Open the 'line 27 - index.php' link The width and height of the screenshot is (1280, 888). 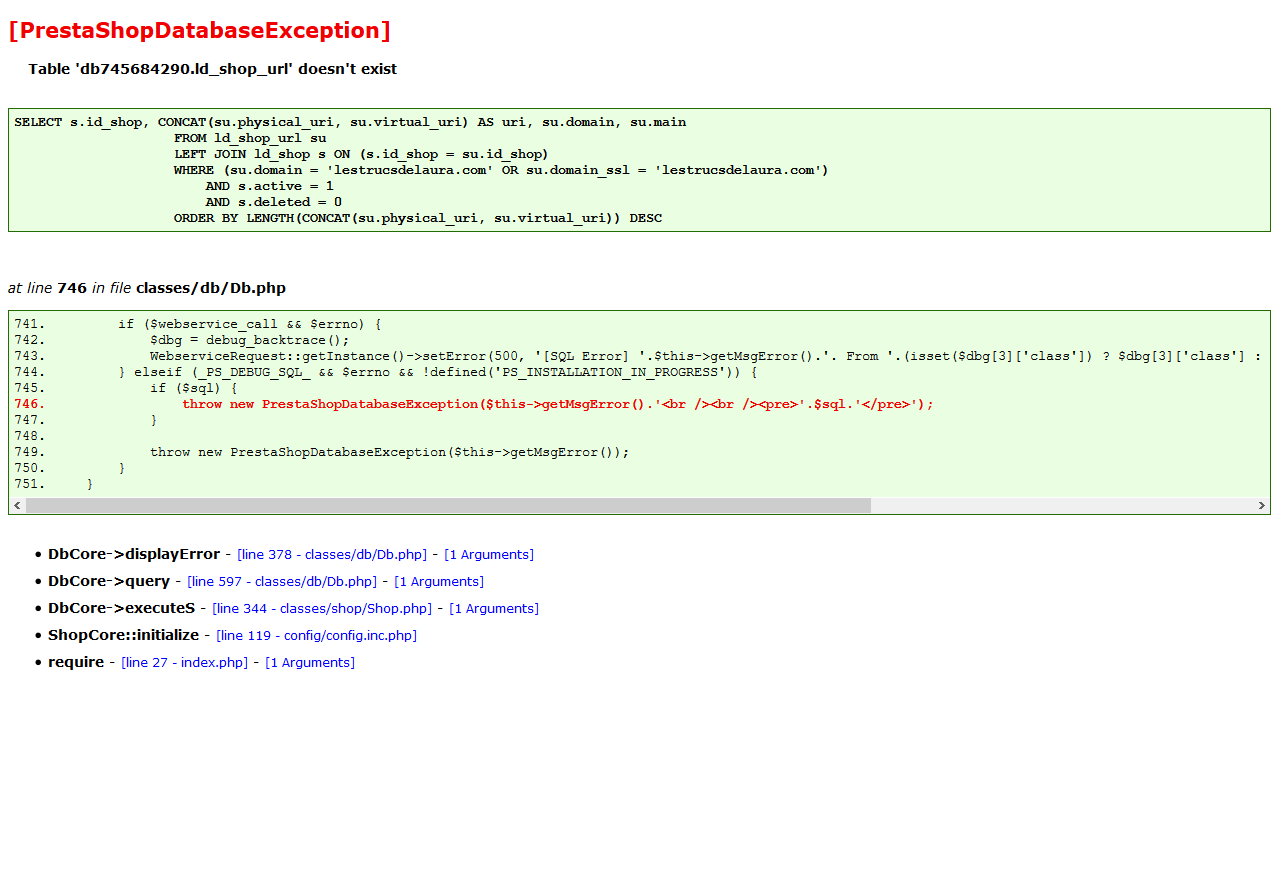click(x=184, y=662)
